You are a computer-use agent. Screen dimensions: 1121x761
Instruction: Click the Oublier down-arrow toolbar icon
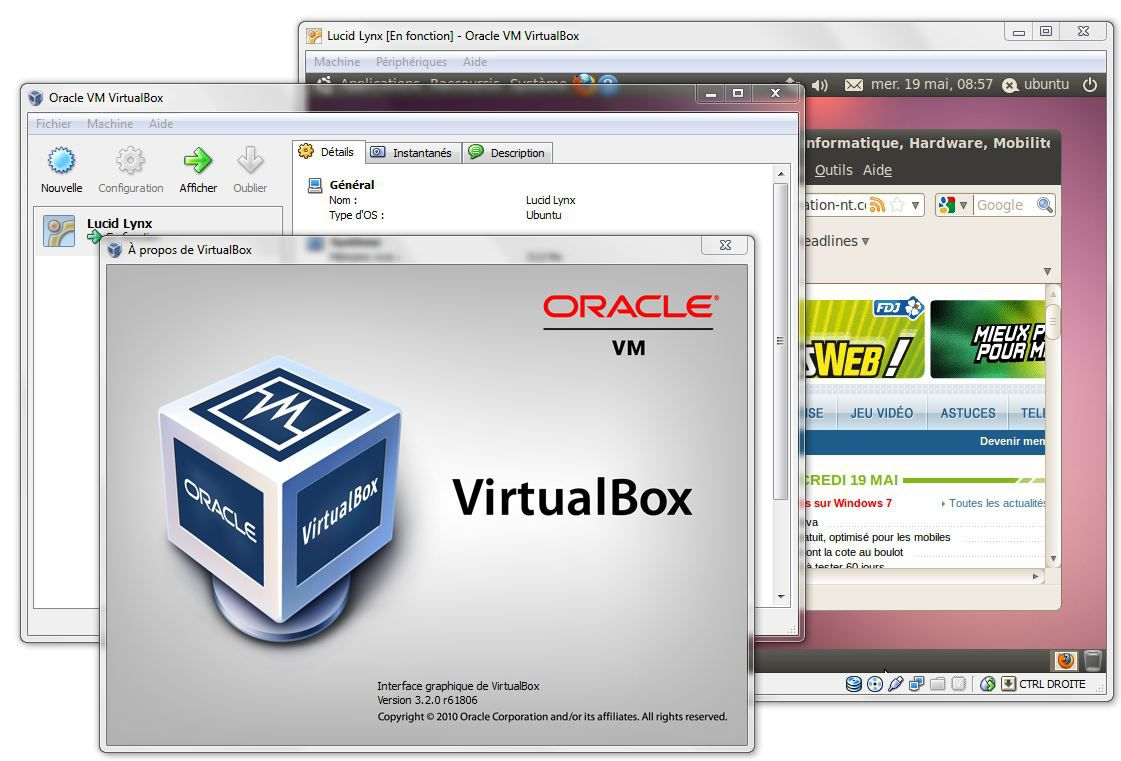tap(250, 161)
